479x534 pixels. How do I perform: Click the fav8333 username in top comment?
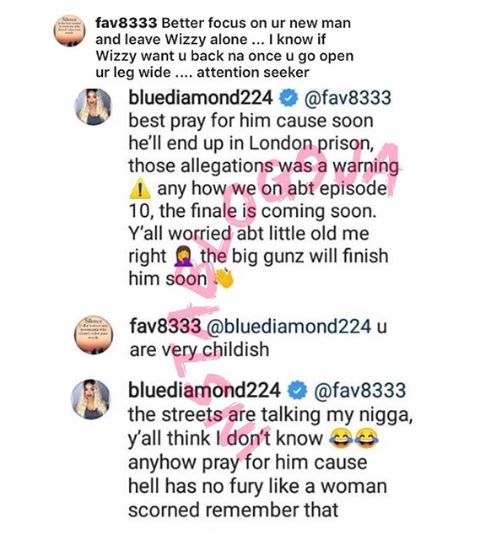click(126, 23)
